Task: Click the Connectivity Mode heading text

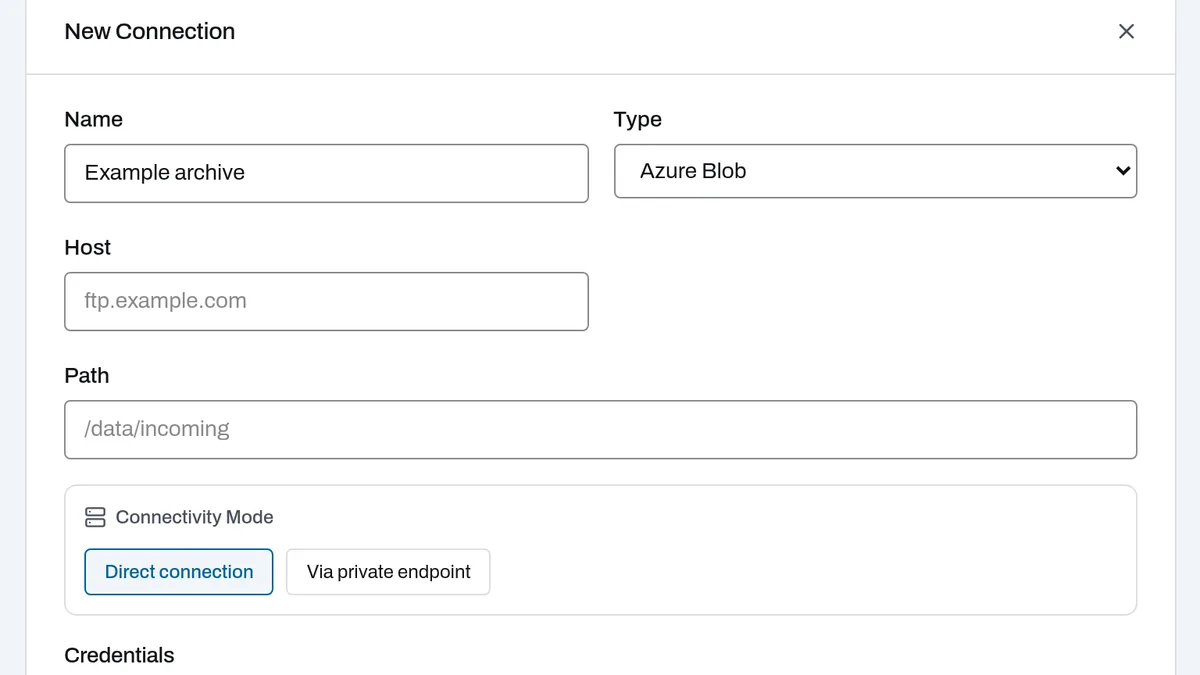Action: (194, 517)
